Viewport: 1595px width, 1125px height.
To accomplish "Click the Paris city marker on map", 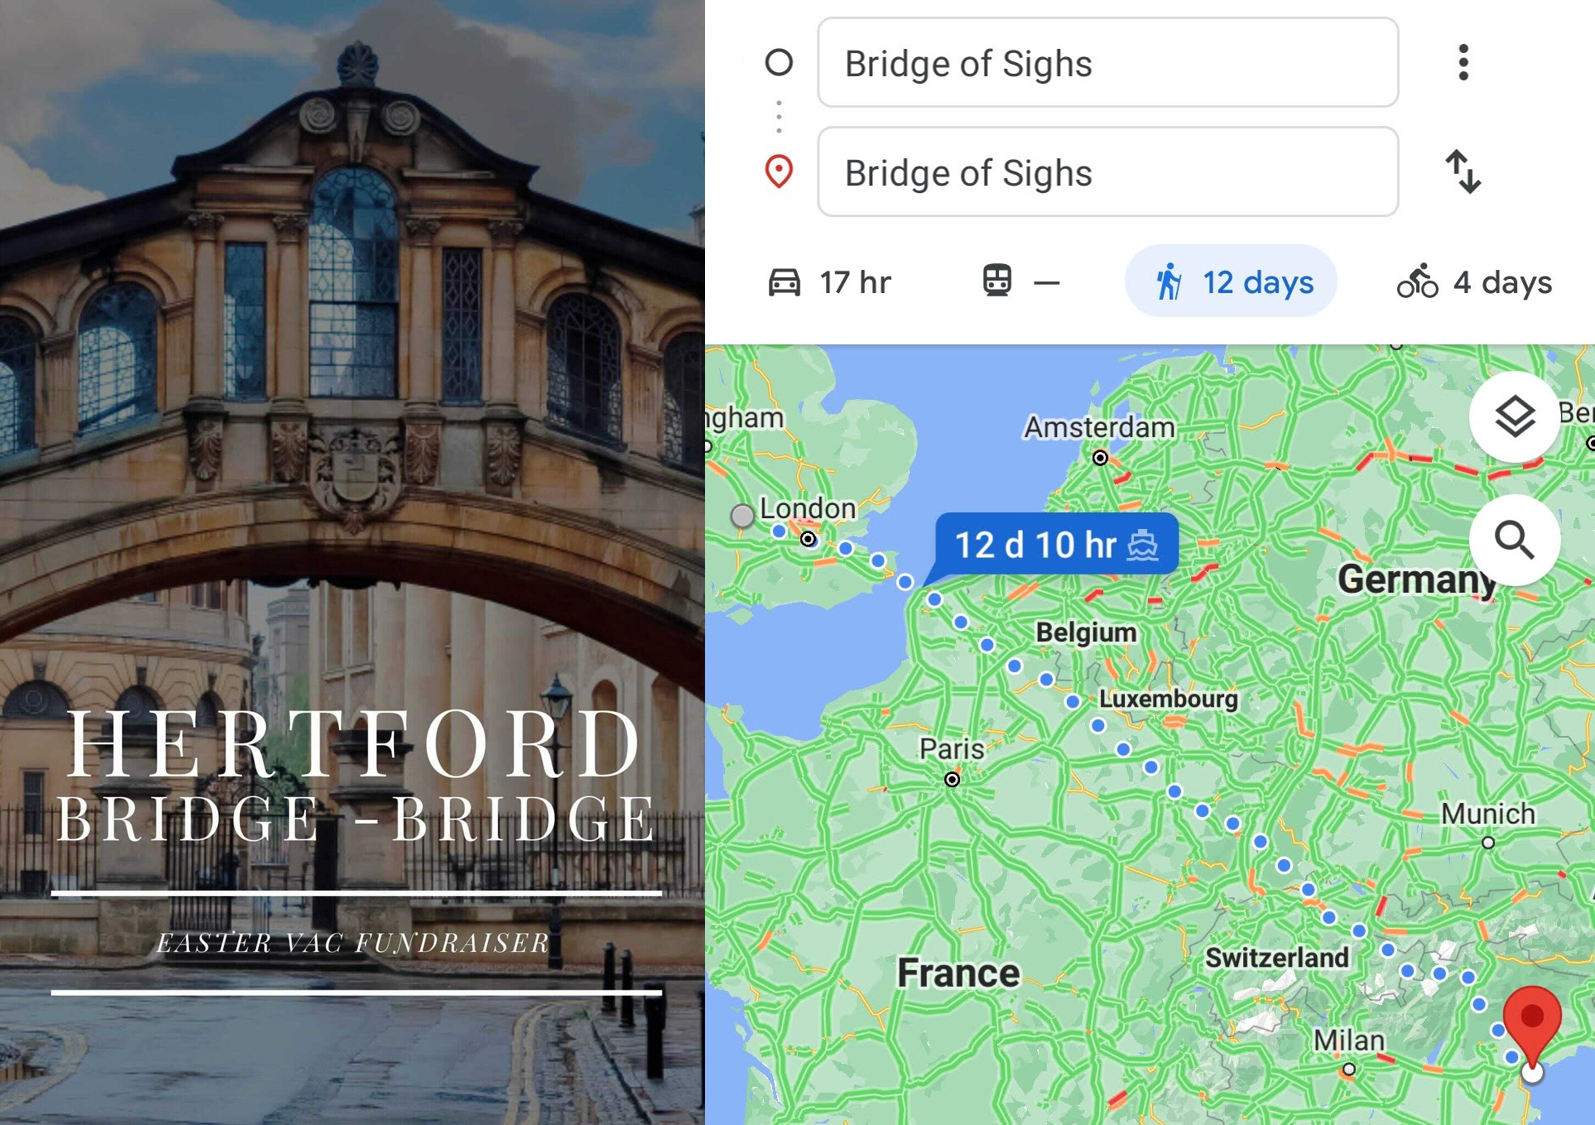I will coord(952,779).
